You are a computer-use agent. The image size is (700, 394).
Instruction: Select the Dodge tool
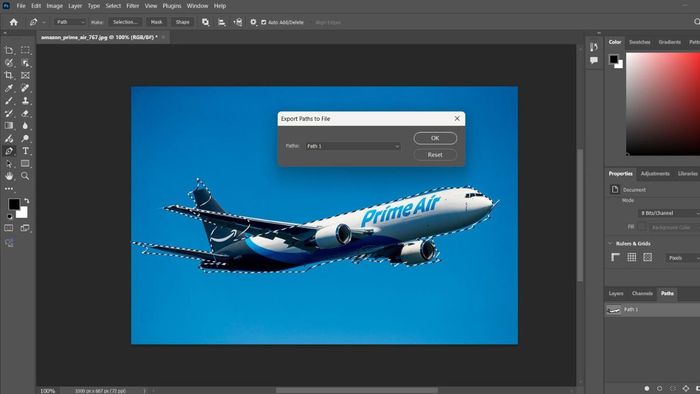25,138
